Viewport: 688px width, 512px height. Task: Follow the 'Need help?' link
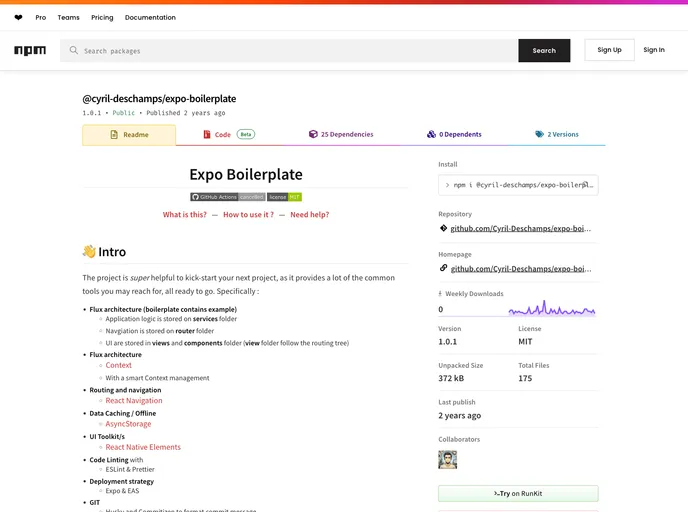point(309,215)
